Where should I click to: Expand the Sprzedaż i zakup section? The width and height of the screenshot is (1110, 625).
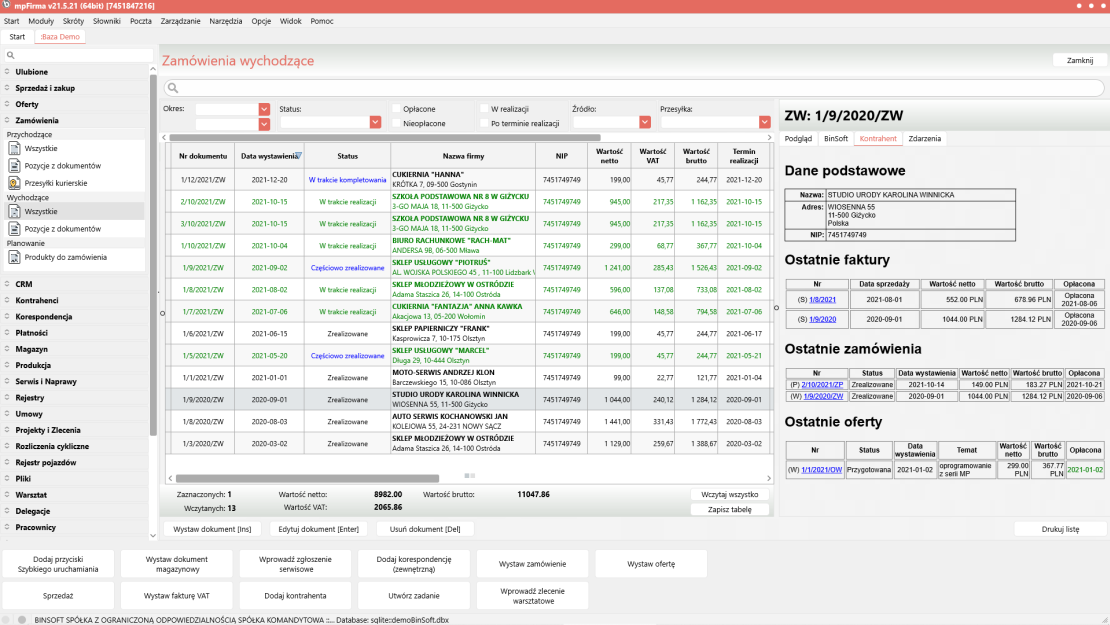click(45, 88)
